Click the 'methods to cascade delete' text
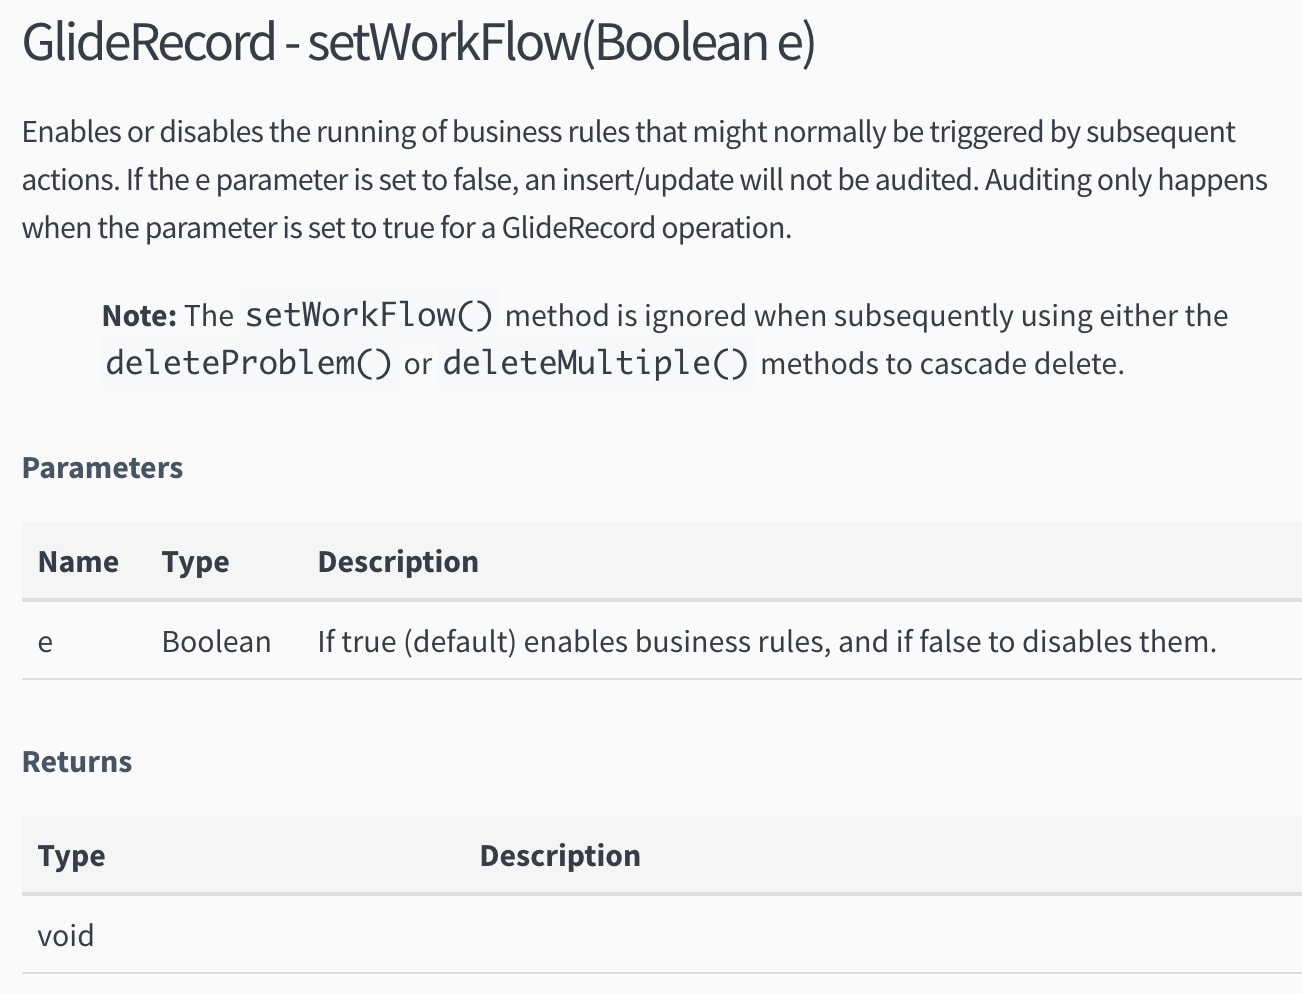1302x994 pixels. point(942,364)
